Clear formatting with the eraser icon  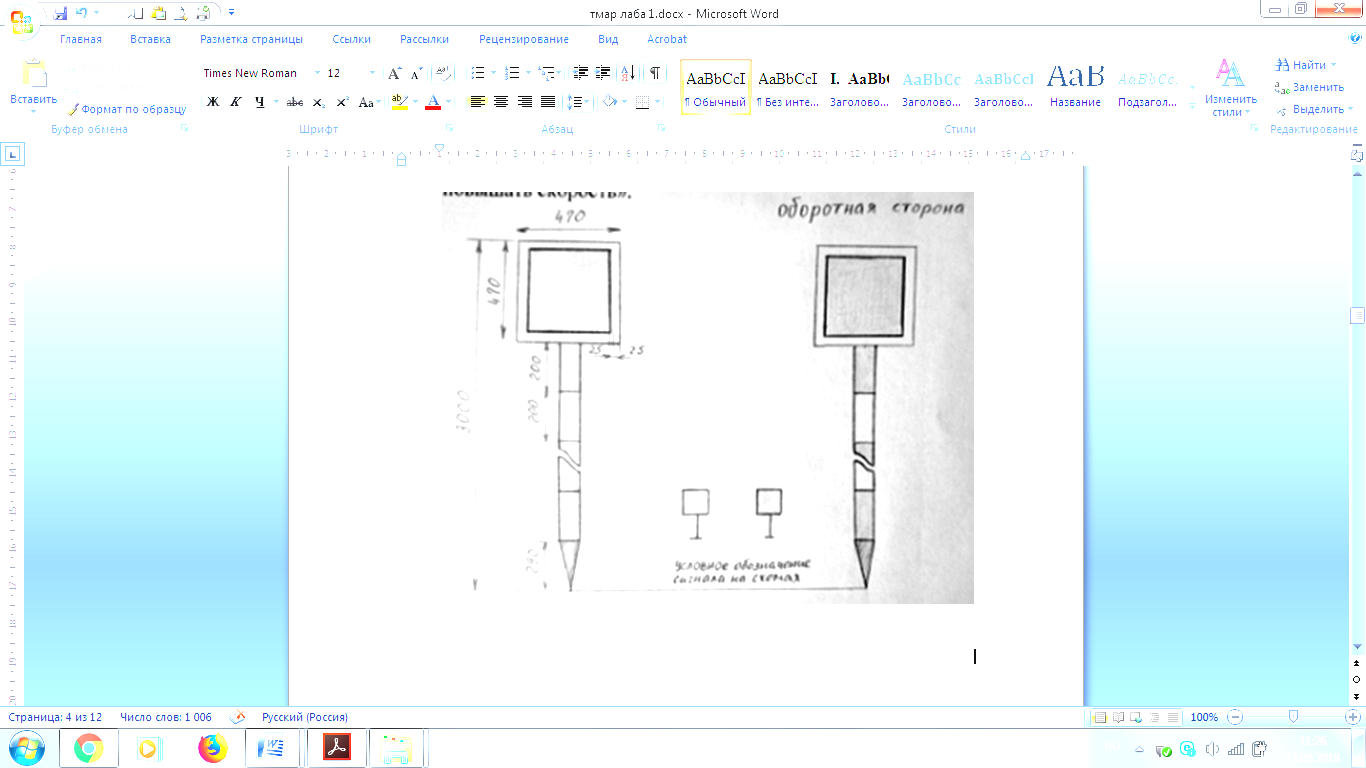click(x=444, y=73)
